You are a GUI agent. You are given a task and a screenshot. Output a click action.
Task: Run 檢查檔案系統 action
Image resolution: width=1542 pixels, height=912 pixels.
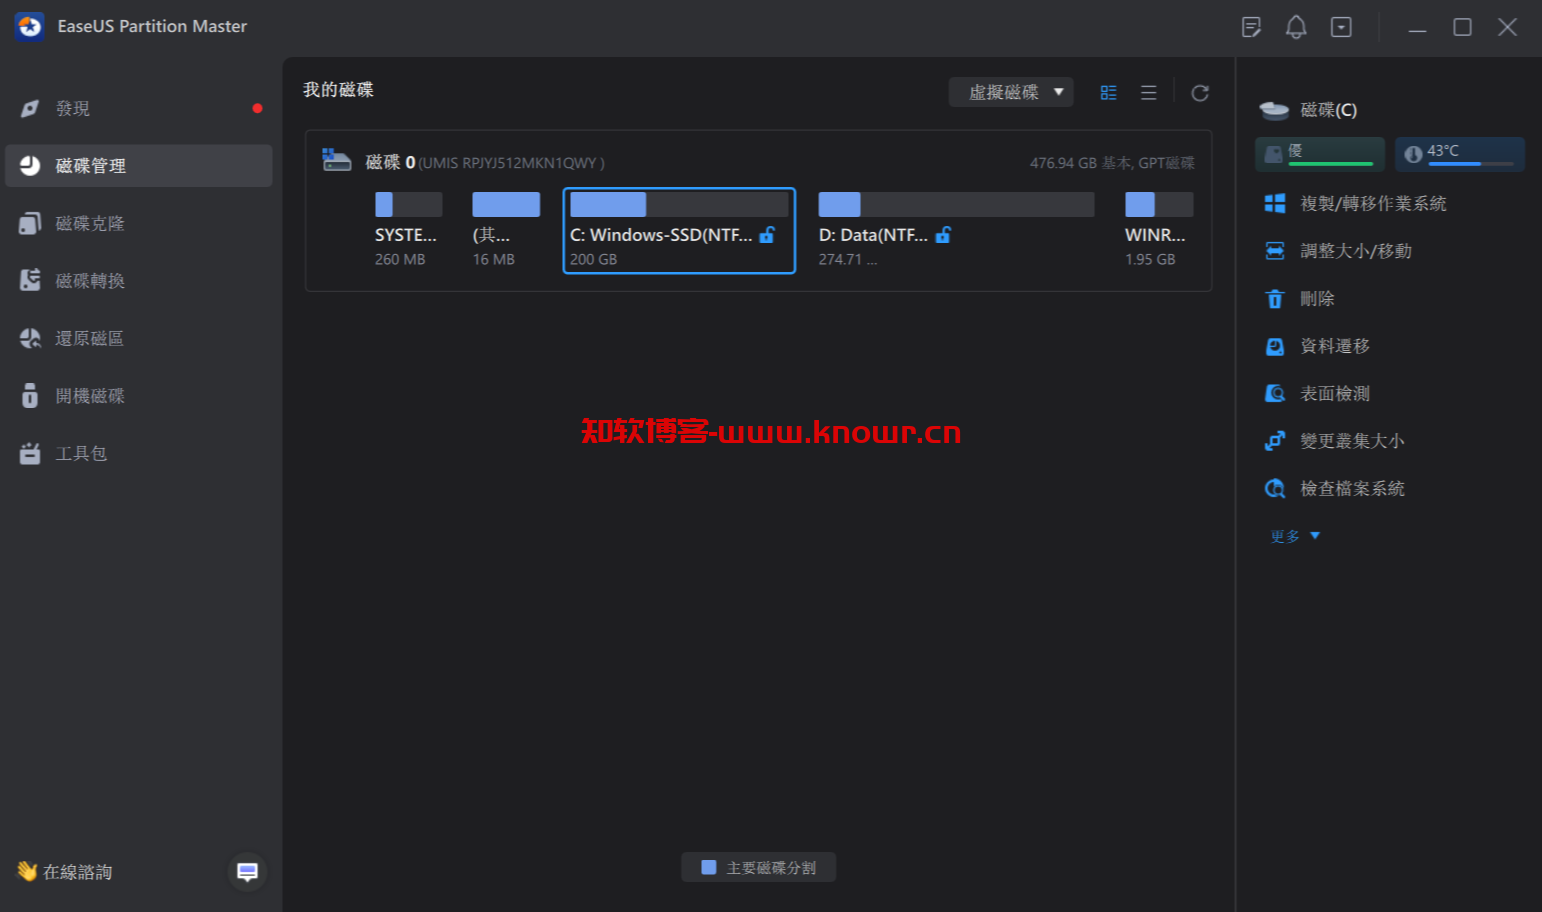point(1352,489)
